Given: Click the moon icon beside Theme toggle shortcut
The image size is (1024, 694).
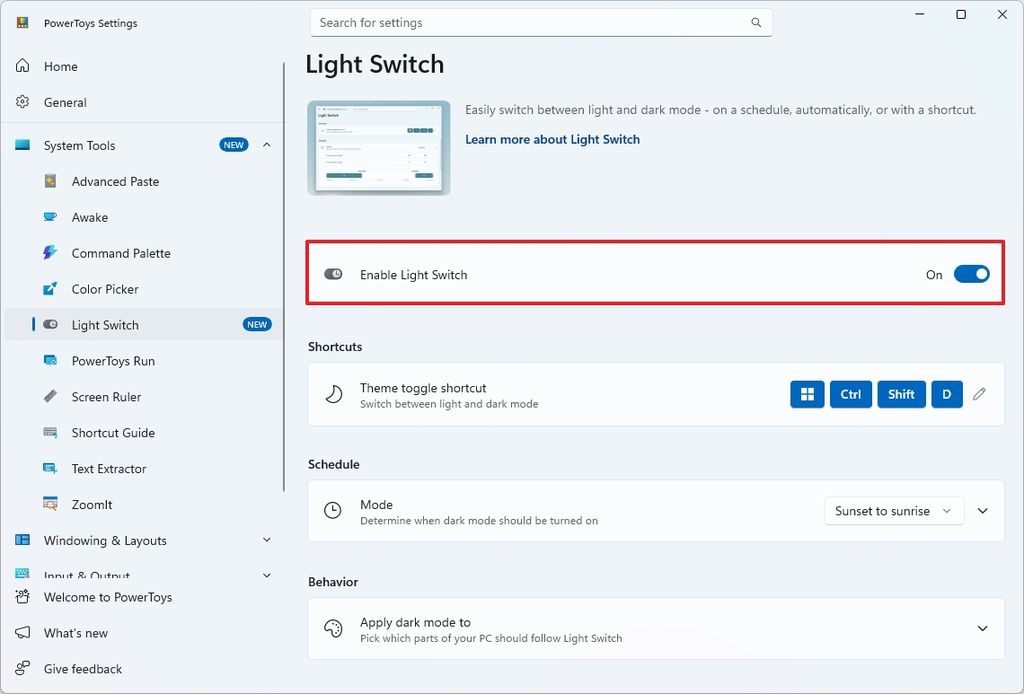Looking at the screenshot, I should click(x=333, y=394).
